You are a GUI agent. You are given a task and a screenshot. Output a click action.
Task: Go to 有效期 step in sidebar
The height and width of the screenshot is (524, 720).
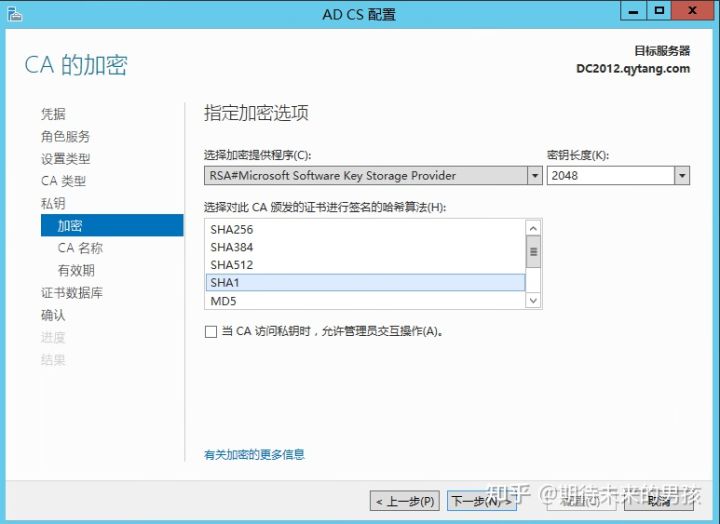point(76,270)
